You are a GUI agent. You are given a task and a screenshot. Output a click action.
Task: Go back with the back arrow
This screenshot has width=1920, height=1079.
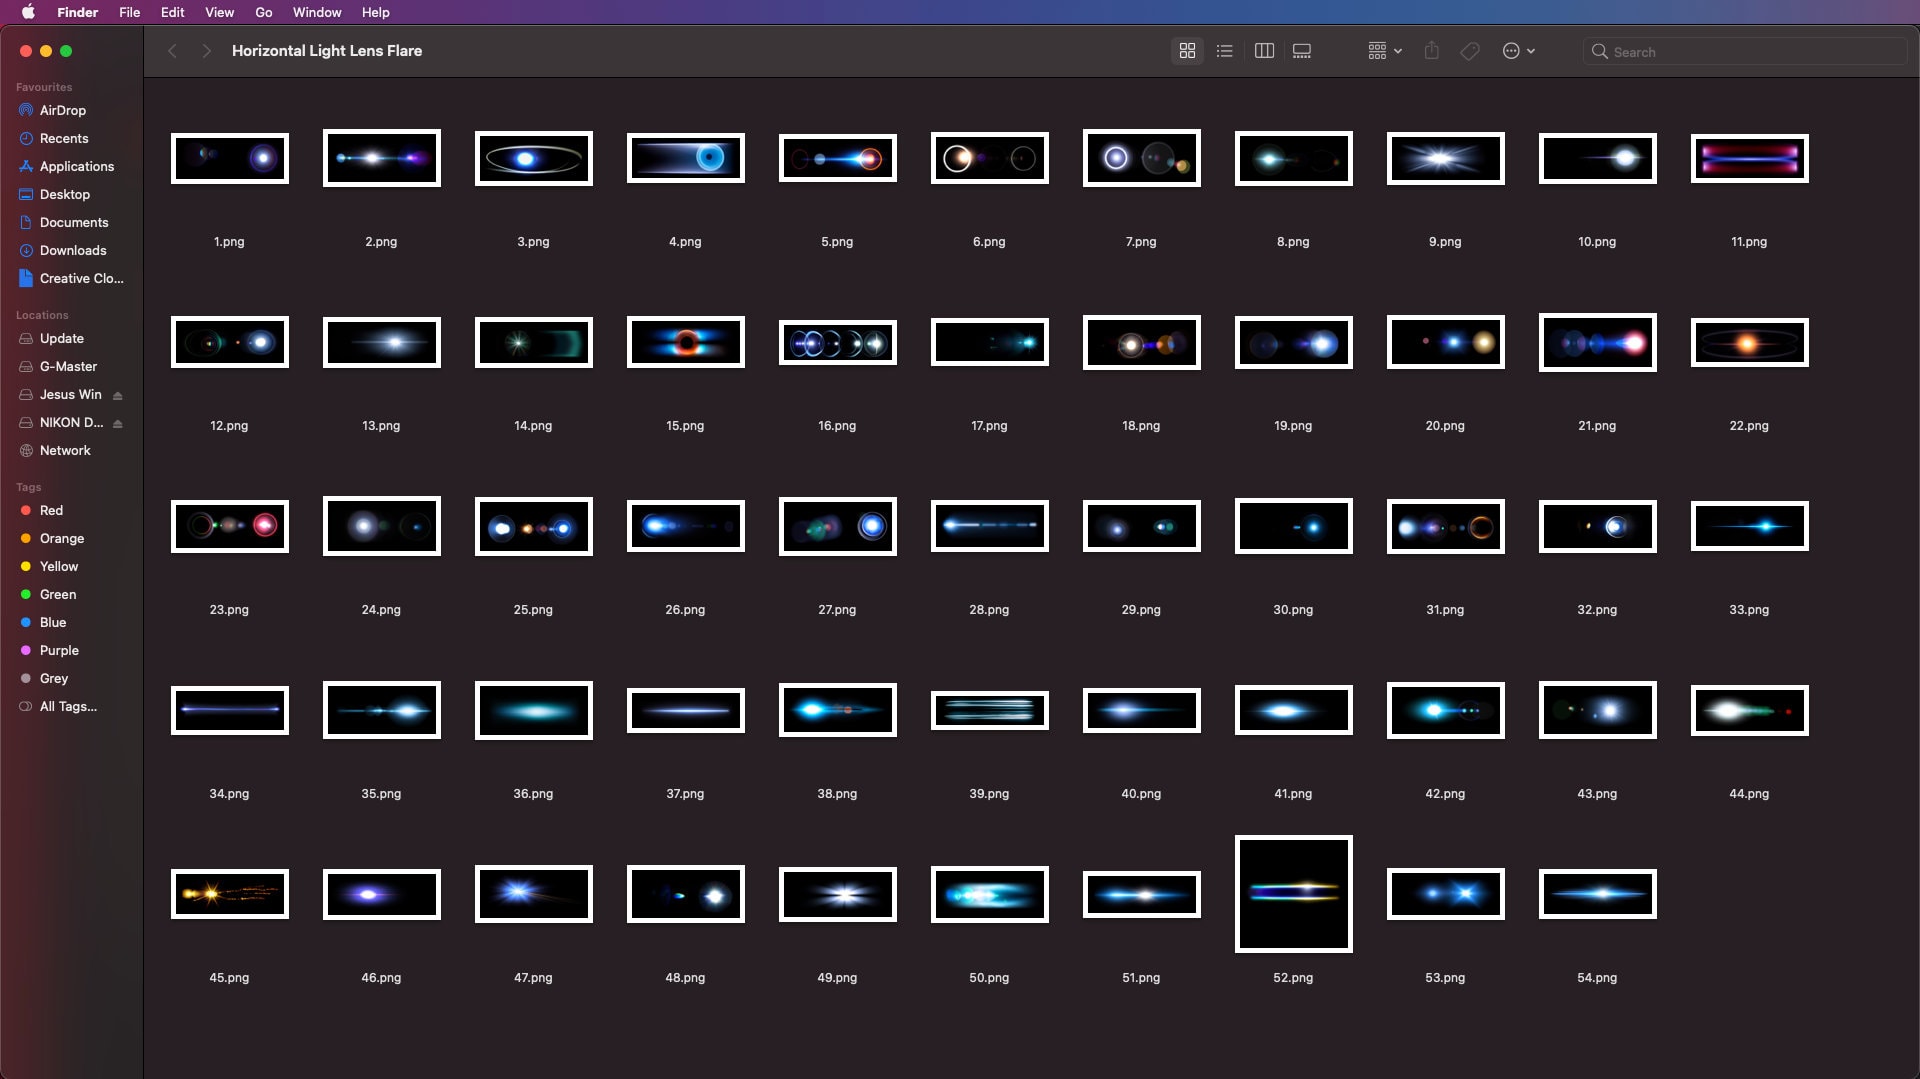(x=172, y=51)
